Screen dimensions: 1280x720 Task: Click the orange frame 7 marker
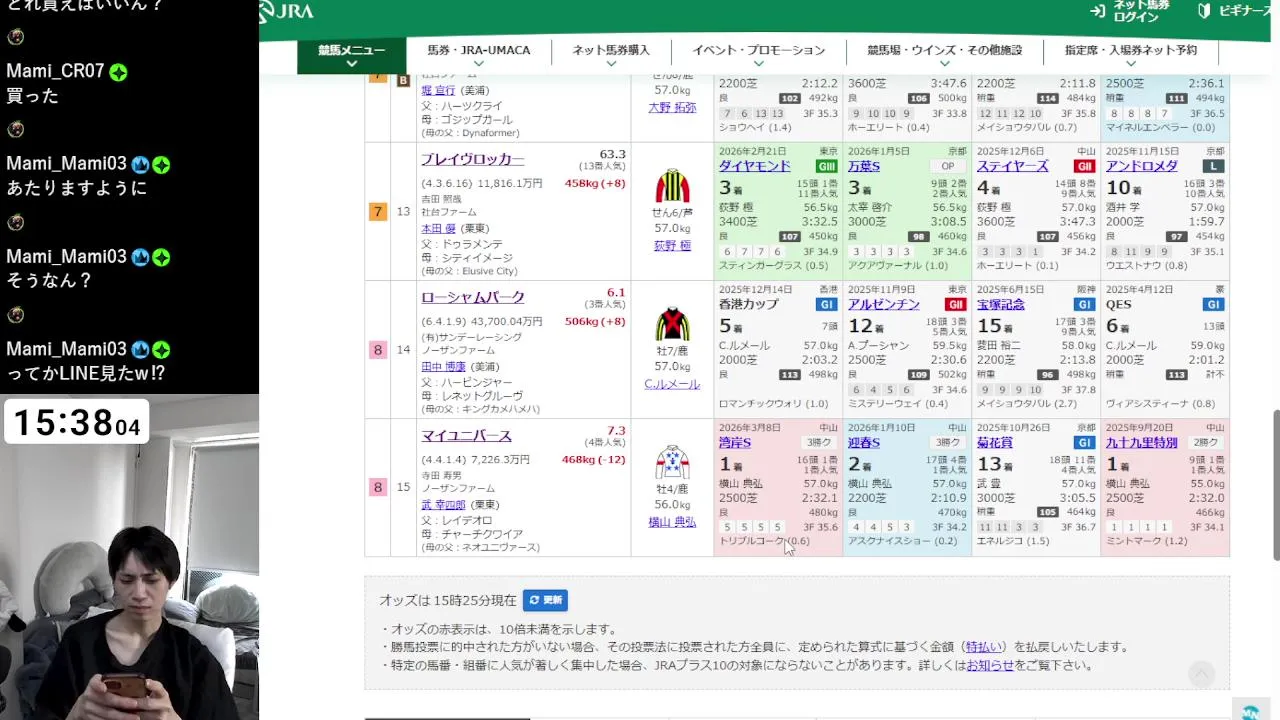[377, 211]
